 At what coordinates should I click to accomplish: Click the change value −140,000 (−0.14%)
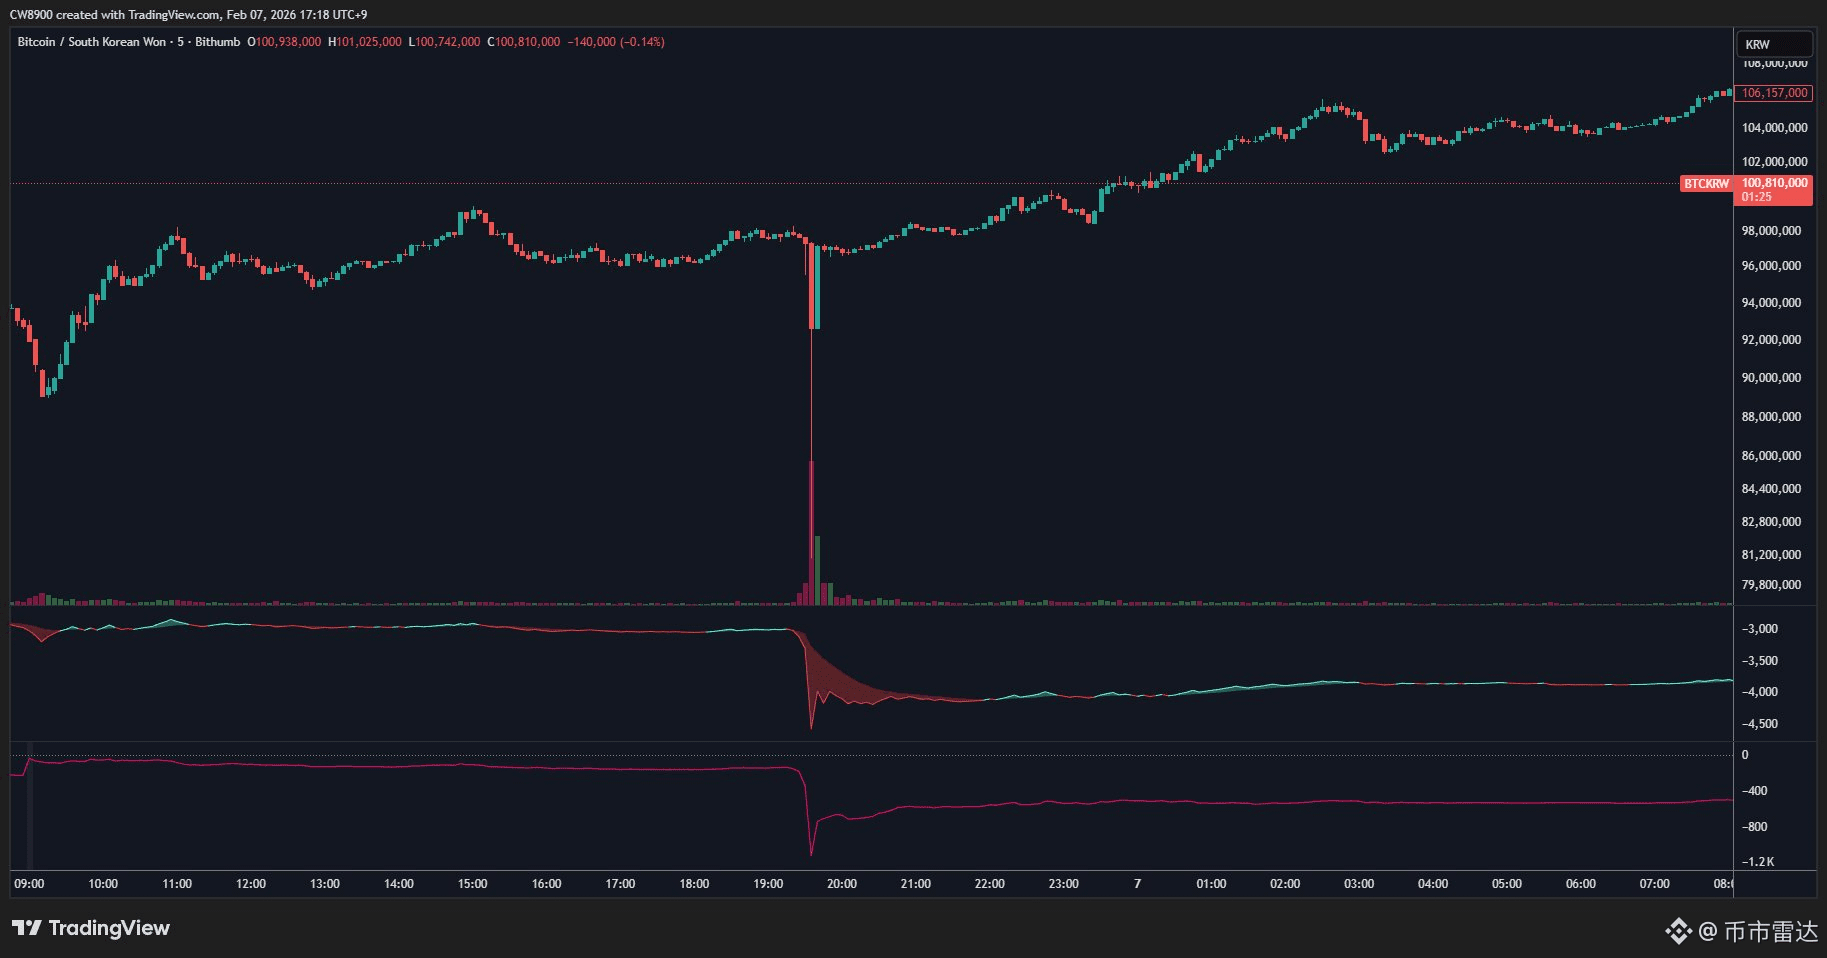click(x=616, y=42)
